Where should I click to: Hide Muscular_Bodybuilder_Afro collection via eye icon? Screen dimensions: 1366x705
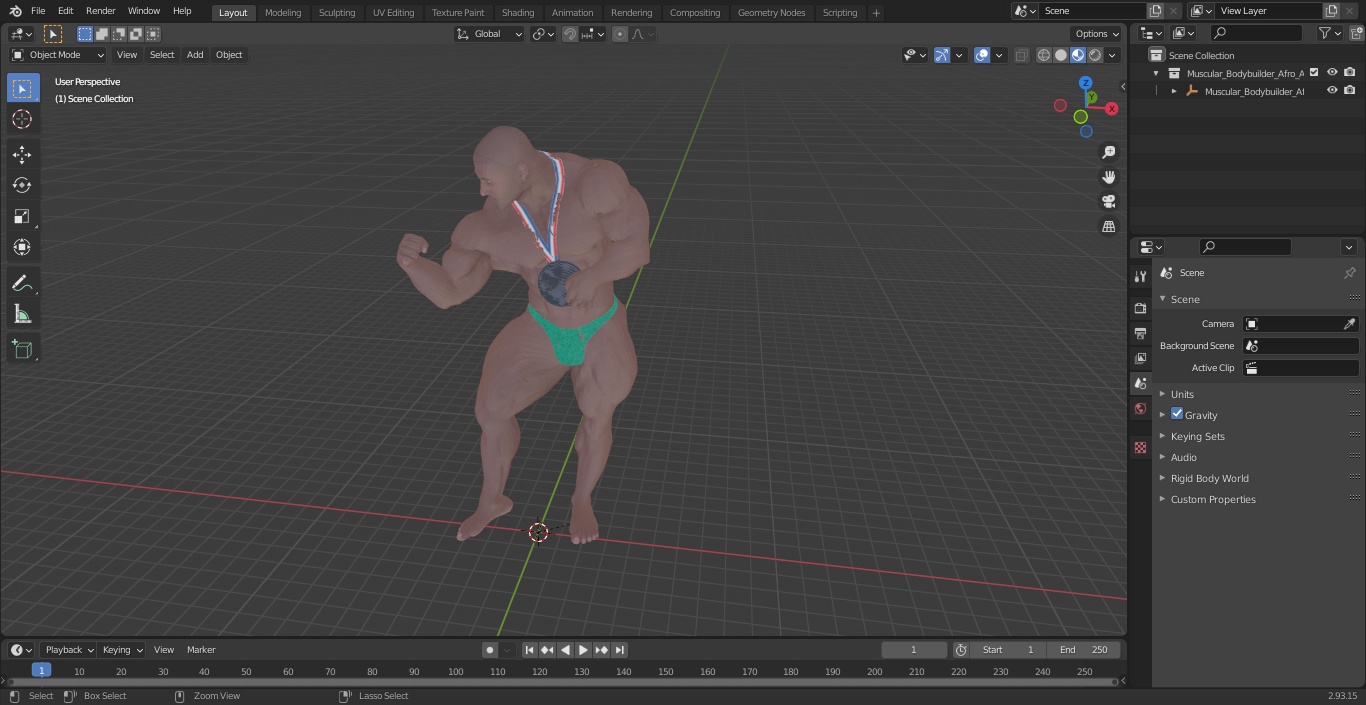coord(1332,73)
